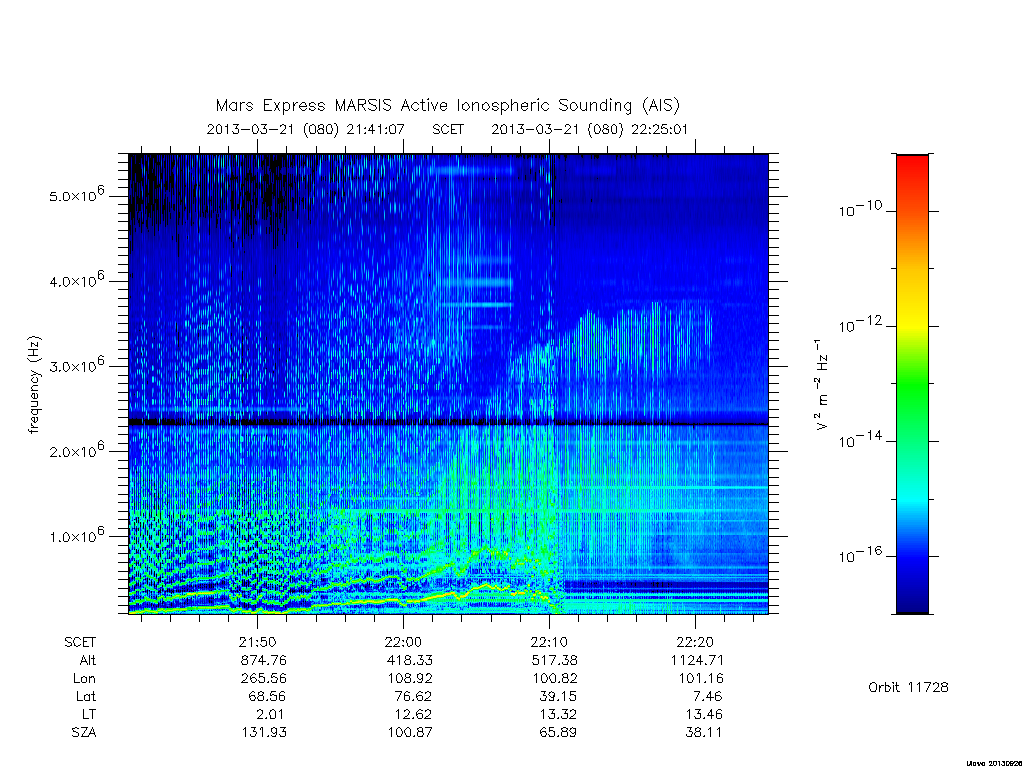The height and width of the screenshot is (768, 1024).
Task: Click the 'Lat' row label
Action: (86, 696)
